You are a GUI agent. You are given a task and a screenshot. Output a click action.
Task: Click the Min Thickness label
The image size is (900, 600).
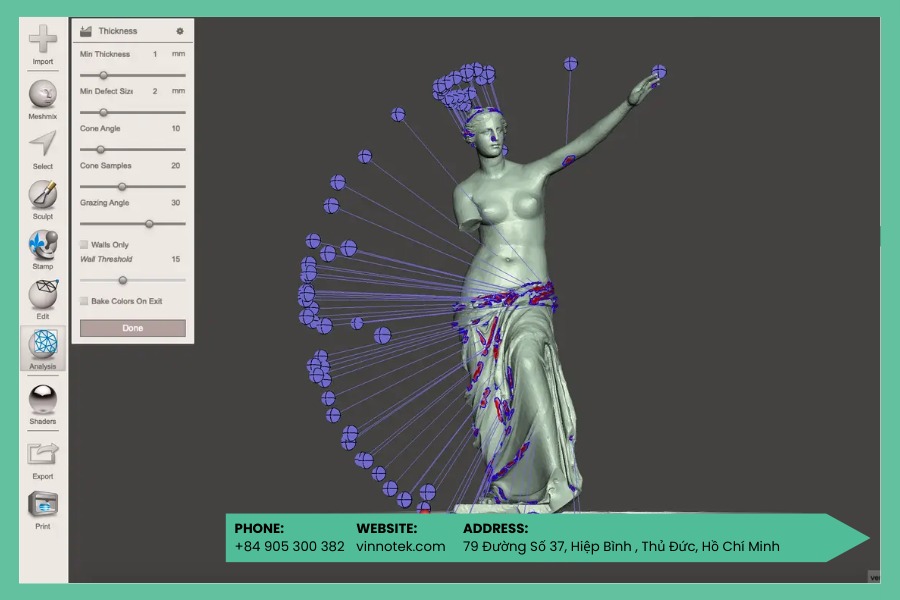coord(105,54)
